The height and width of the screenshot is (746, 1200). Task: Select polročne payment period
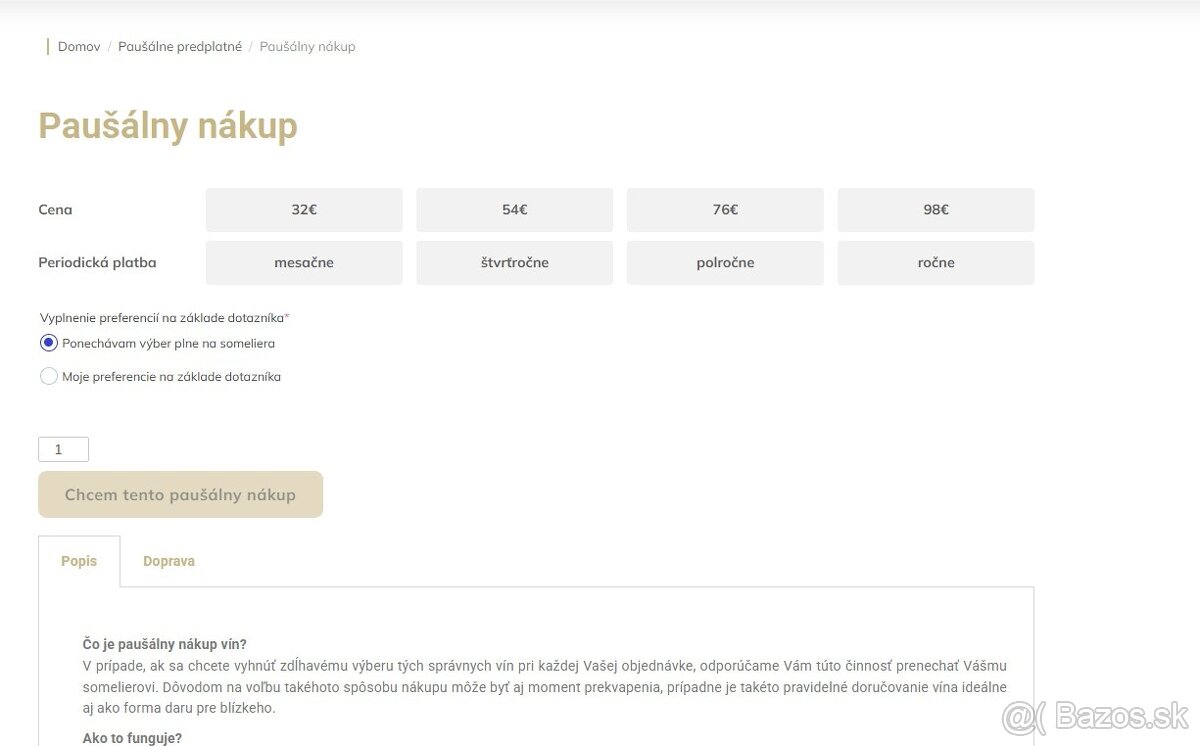[x=725, y=263]
